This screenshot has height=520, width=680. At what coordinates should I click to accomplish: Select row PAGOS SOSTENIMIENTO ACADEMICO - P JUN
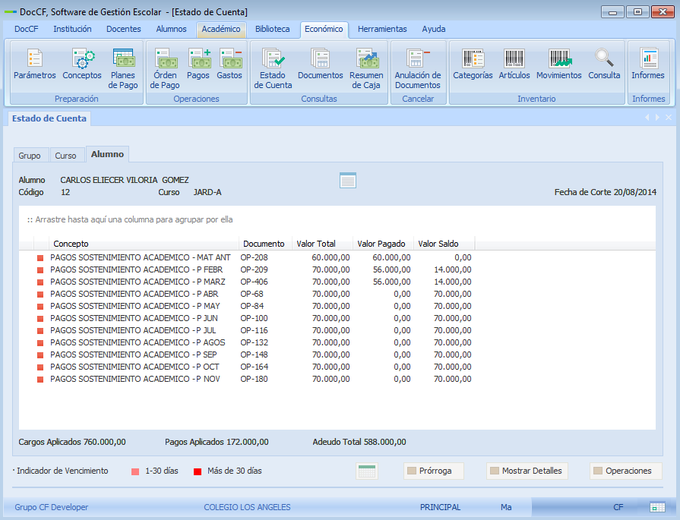pyautogui.click(x=247, y=318)
